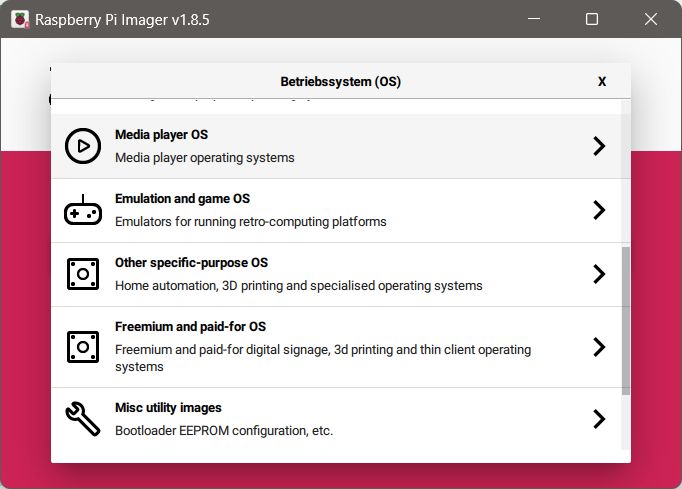Close the Betriebssystem (OS) dialog with X
Viewport: 682px width, 489px height.
click(602, 81)
